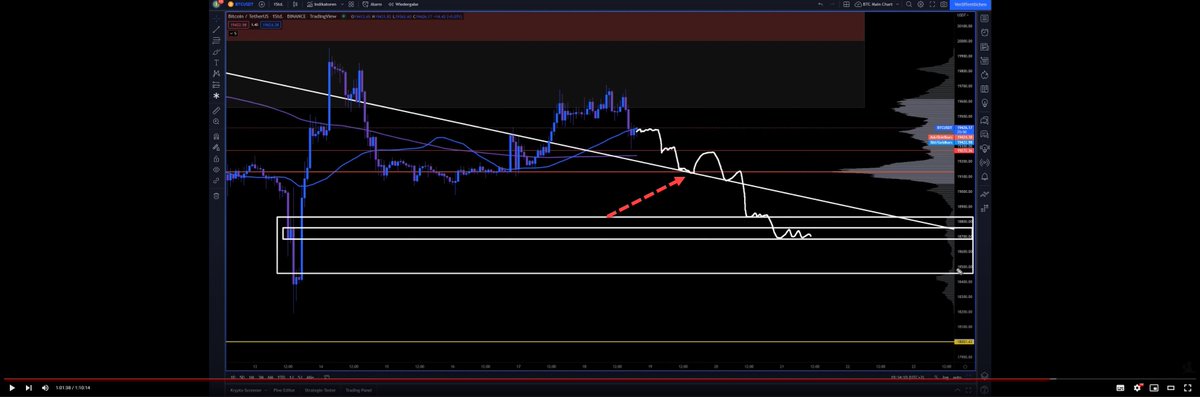Open the notifications bell panel

(x=985, y=177)
